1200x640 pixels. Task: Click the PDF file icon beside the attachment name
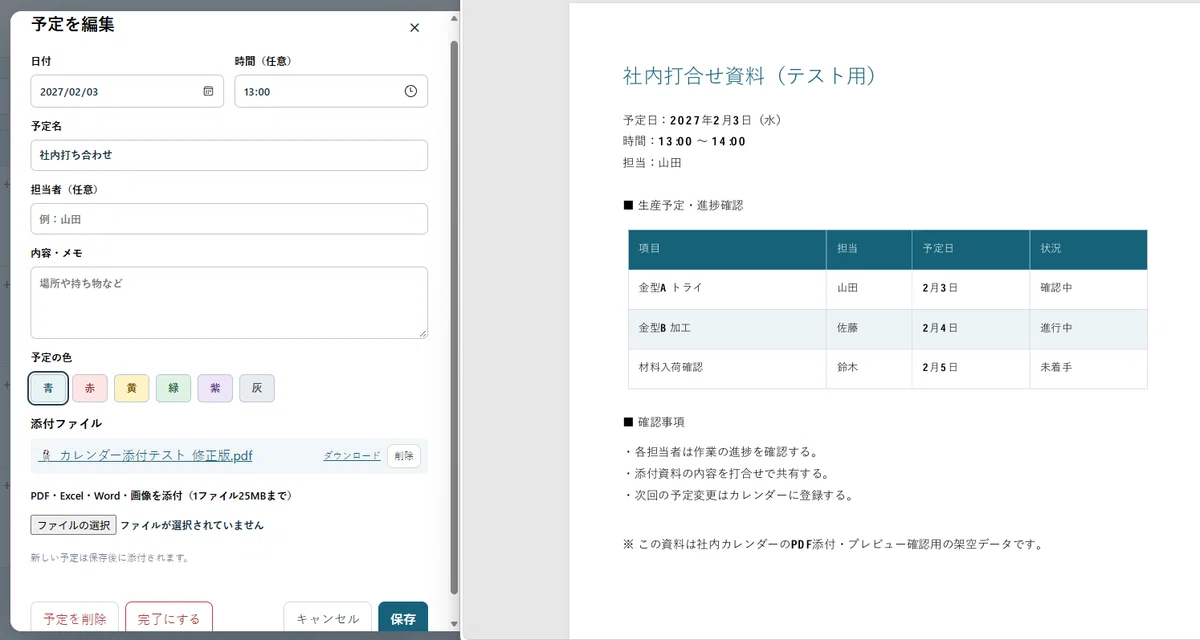point(45,456)
